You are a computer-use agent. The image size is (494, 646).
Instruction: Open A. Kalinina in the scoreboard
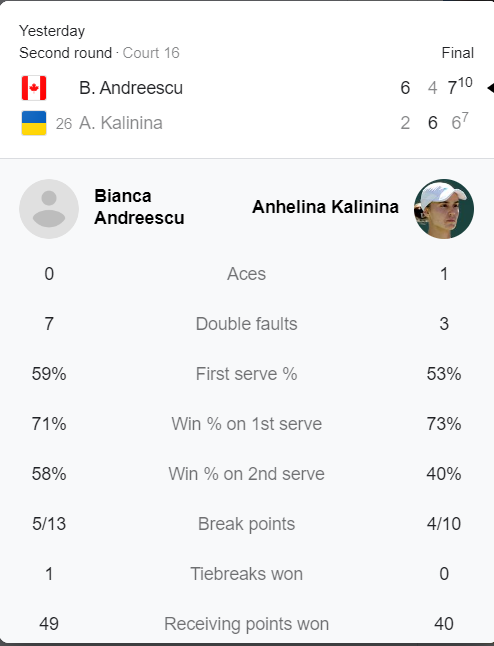(121, 123)
